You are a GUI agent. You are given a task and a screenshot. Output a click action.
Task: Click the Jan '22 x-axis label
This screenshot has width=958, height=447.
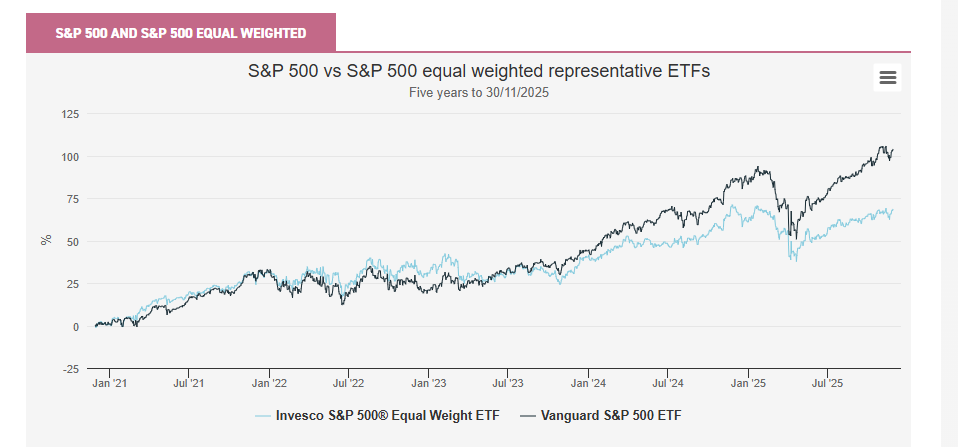[x=269, y=382]
